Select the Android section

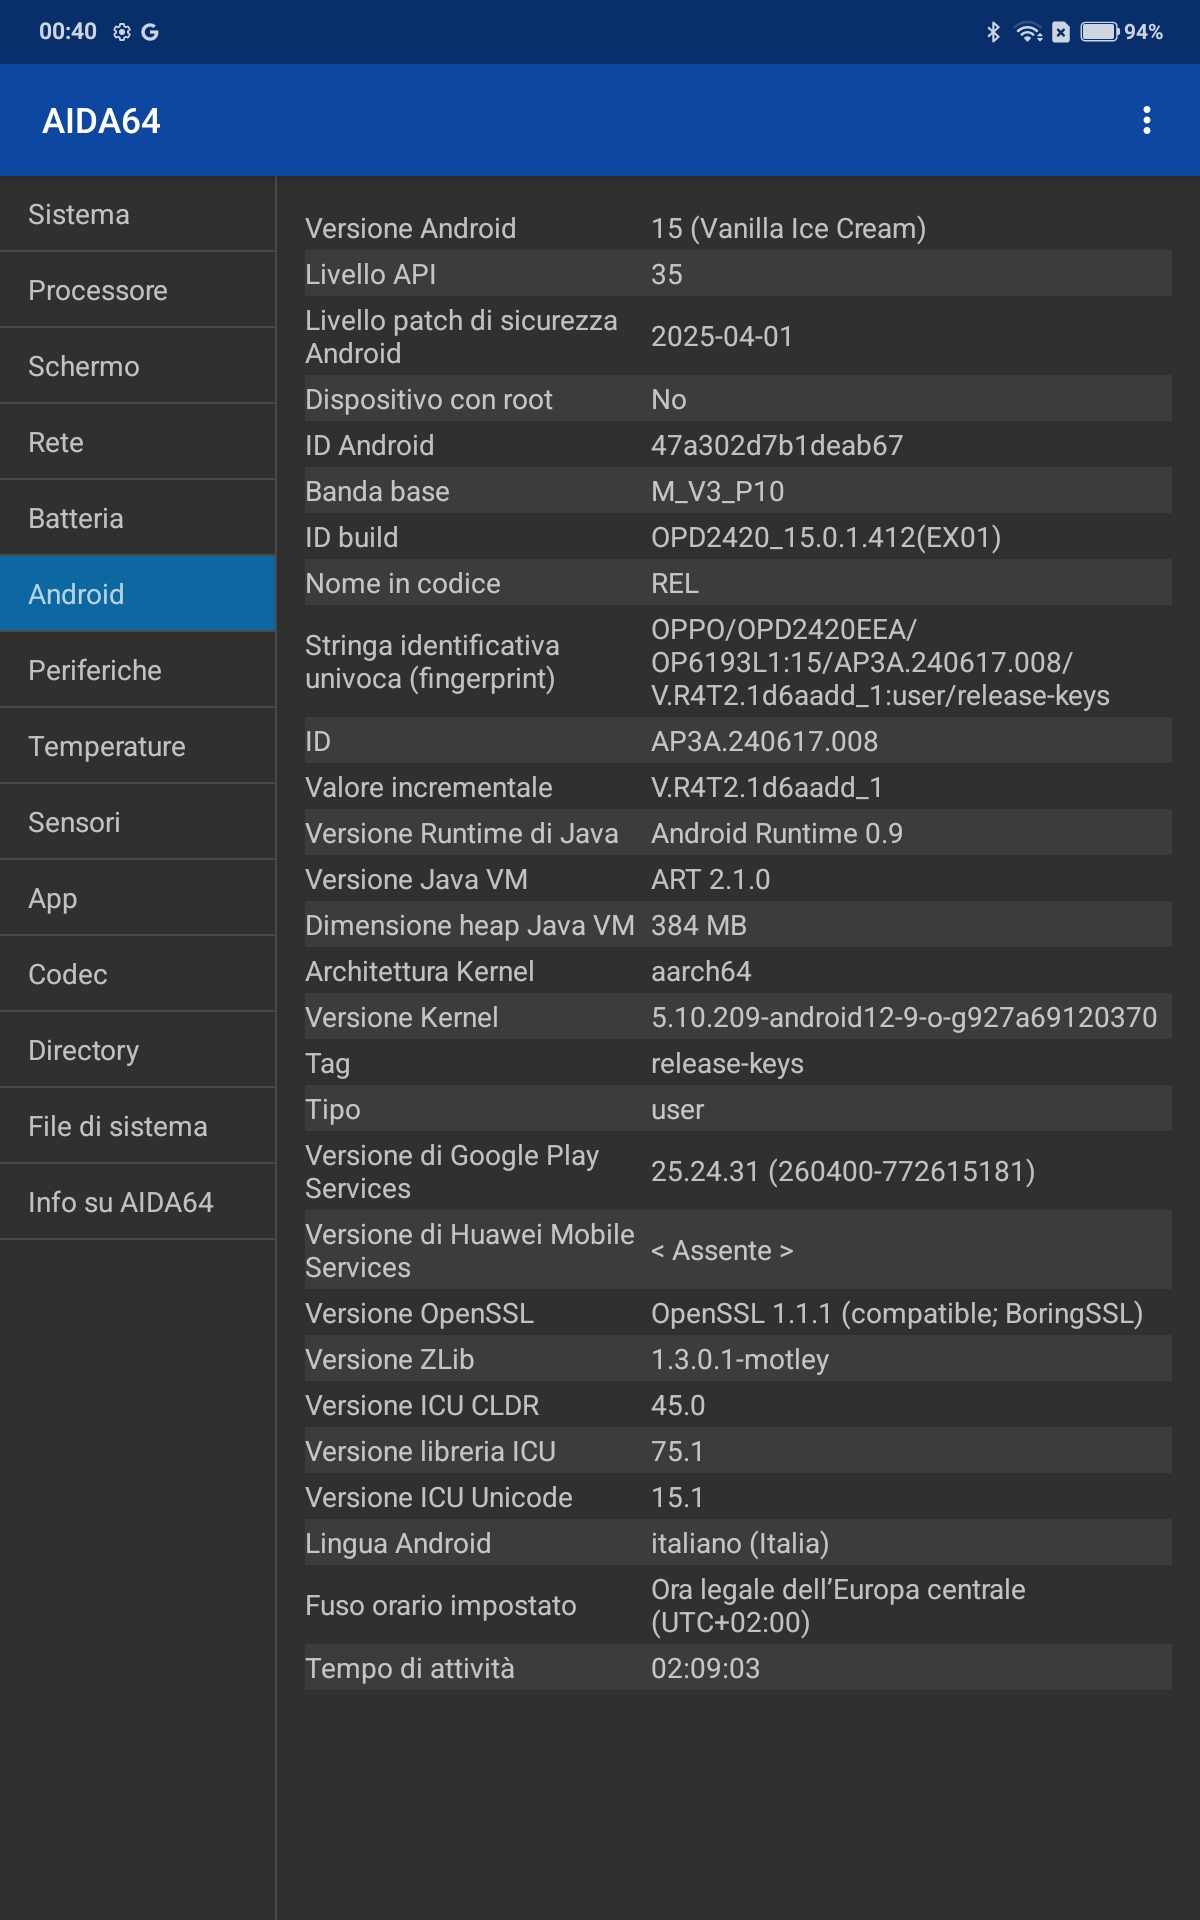(138, 594)
